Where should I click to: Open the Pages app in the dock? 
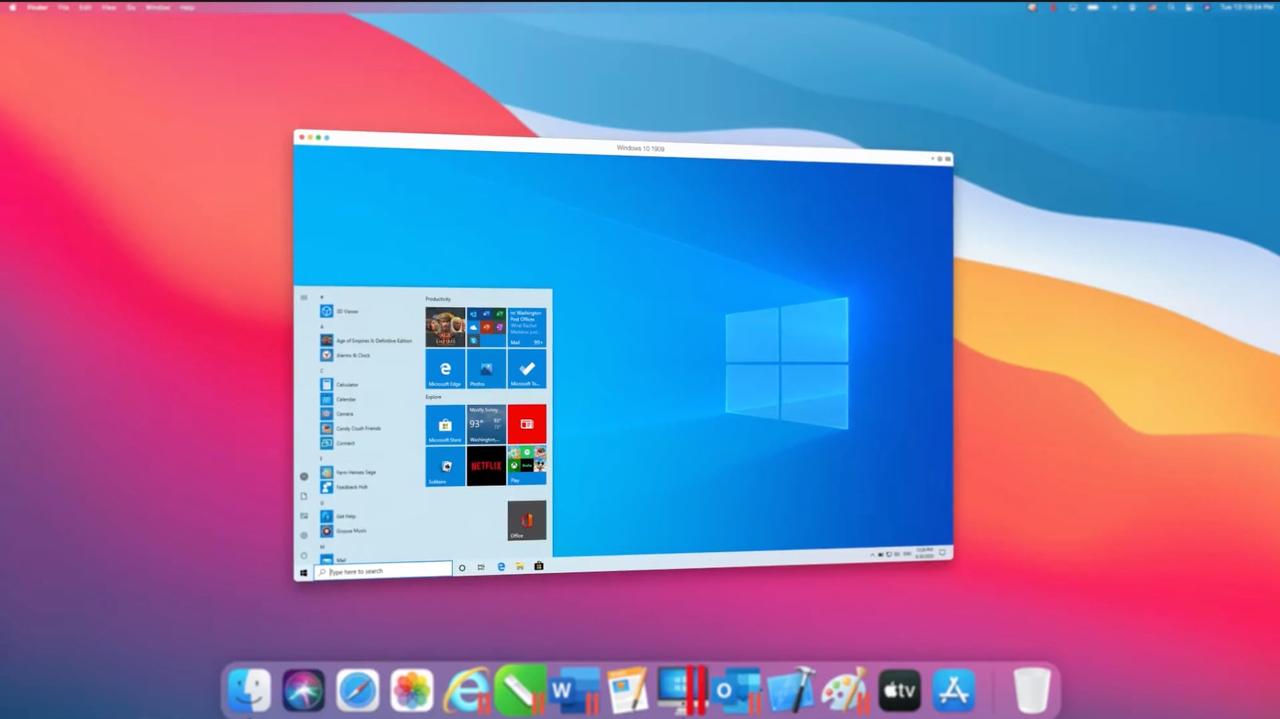coord(628,691)
